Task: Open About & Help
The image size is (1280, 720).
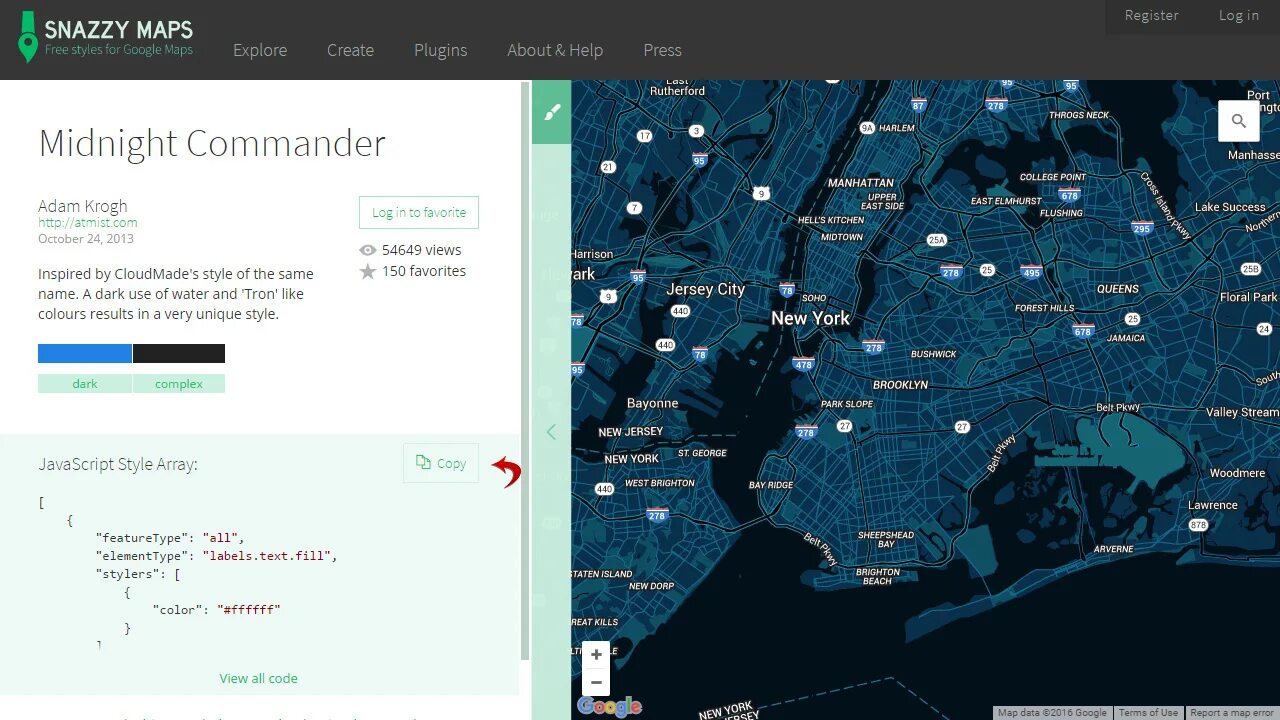Action: [x=555, y=50]
